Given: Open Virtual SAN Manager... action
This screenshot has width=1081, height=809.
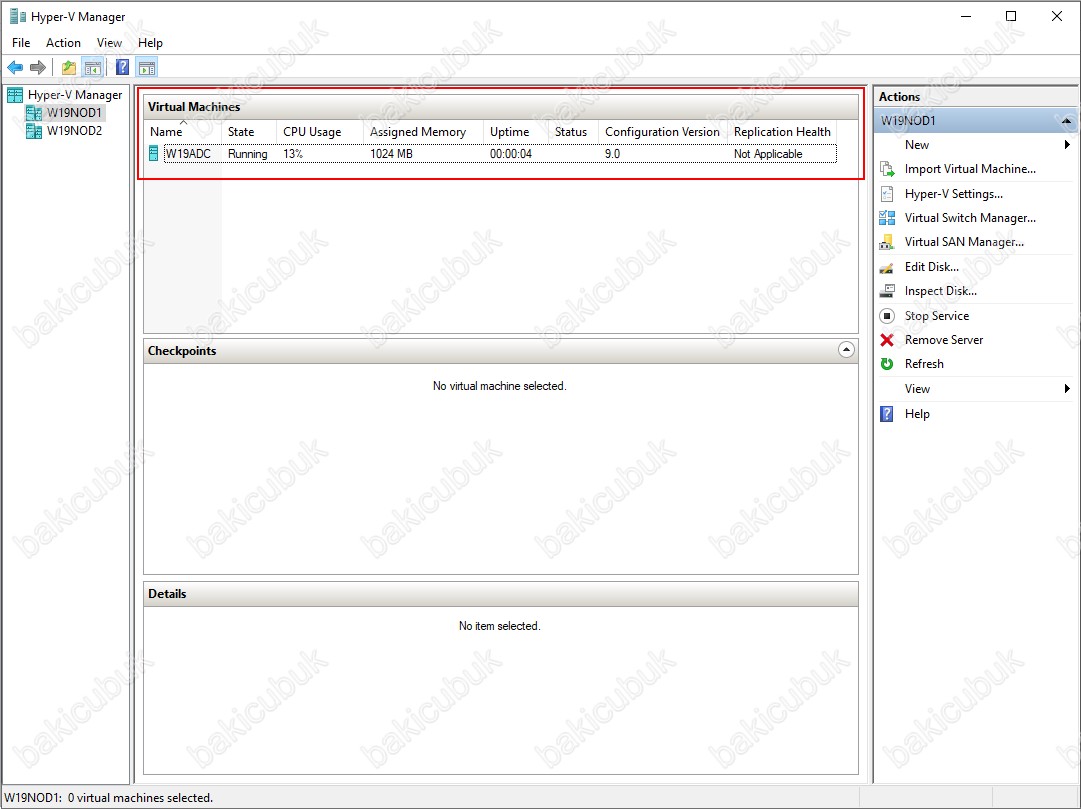Looking at the screenshot, I should click(x=964, y=242).
